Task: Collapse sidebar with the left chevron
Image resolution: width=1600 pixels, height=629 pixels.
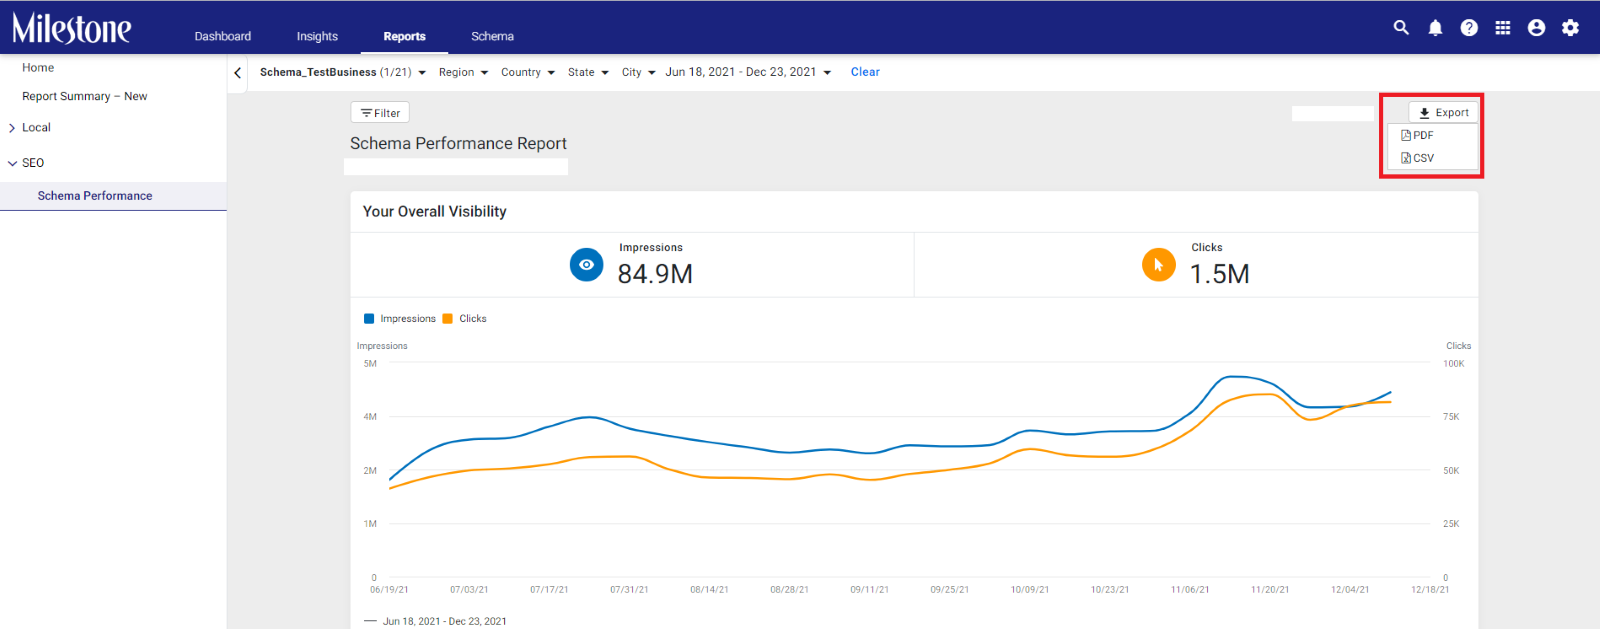Action: (237, 73)
